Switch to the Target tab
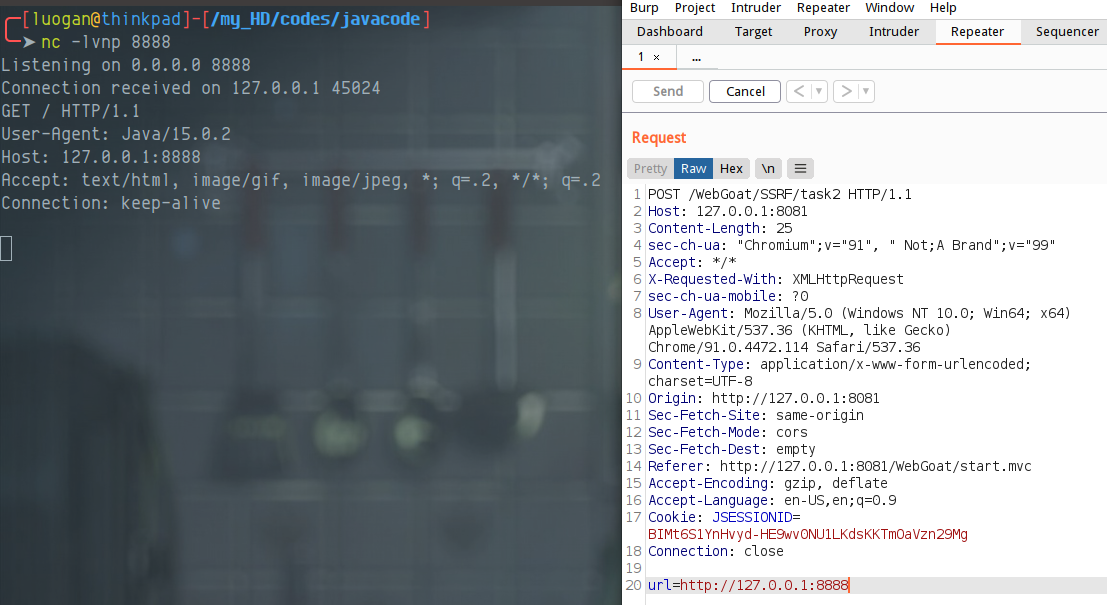Screen dimensions: 1107x605 click(753, 32)
